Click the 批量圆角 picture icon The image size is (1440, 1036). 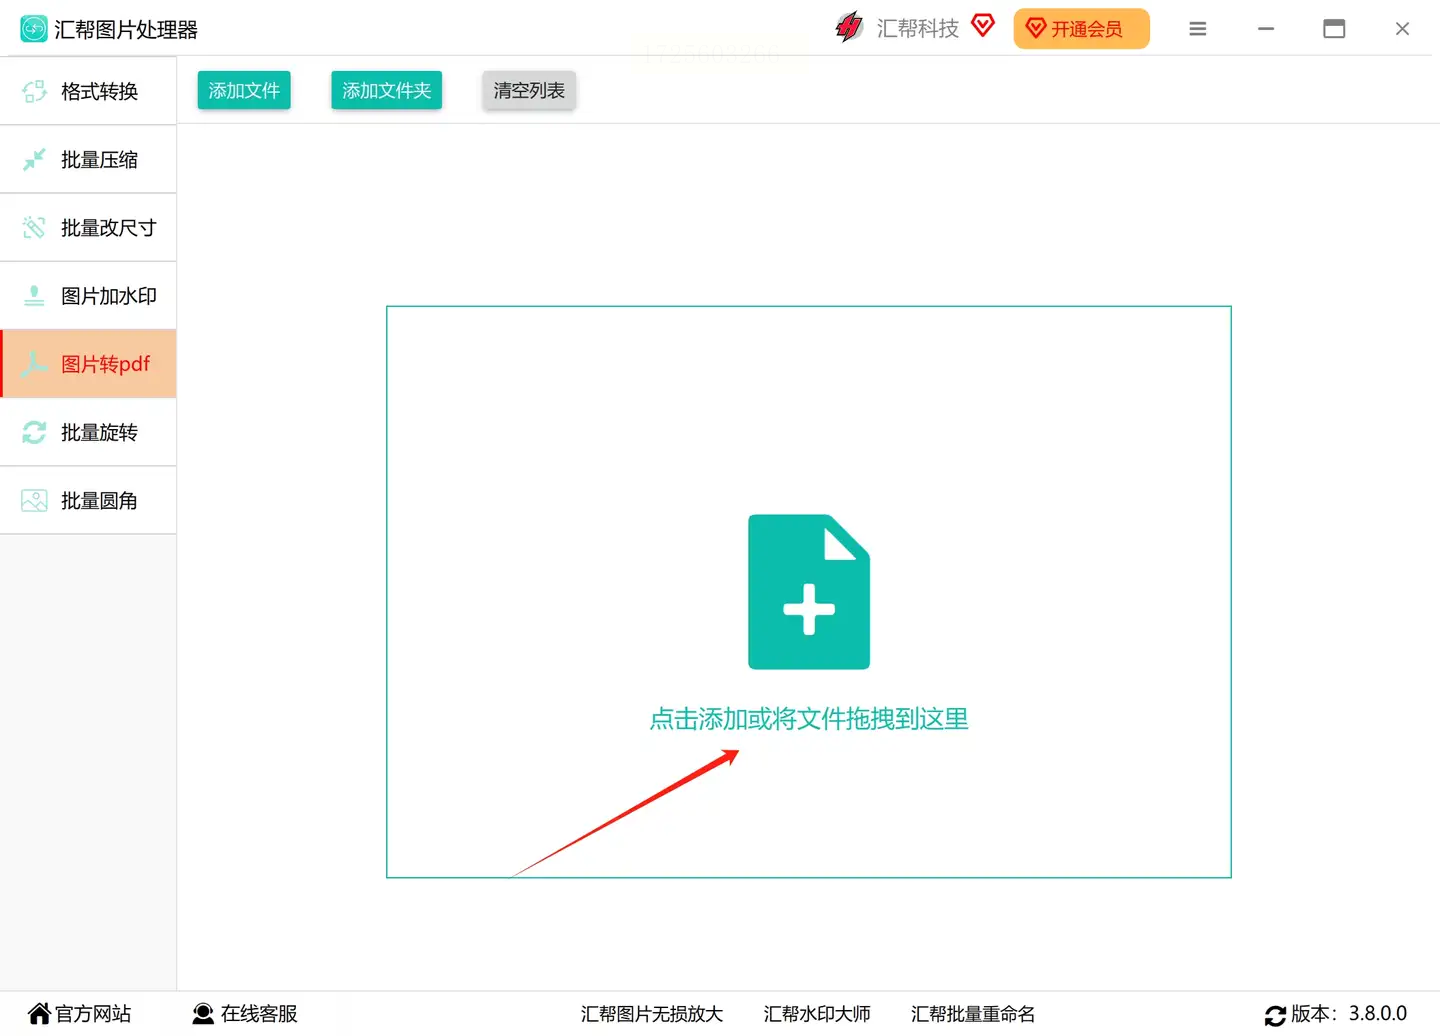(34, 501)
